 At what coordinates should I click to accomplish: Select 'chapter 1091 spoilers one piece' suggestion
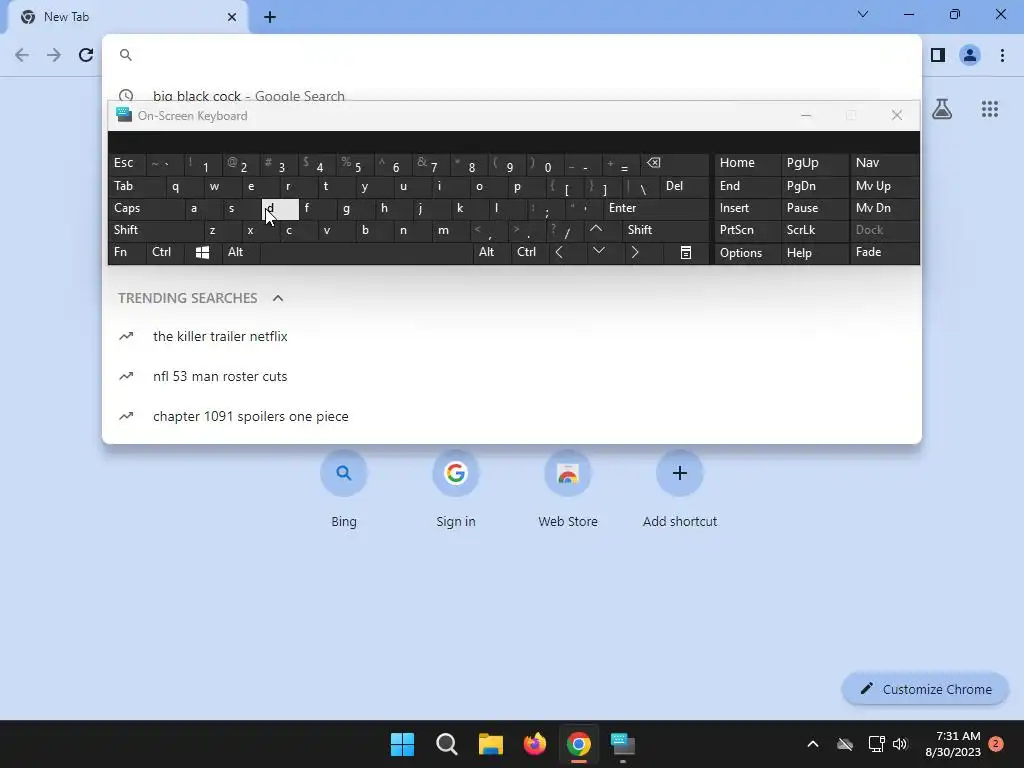(x=511, y=416)
